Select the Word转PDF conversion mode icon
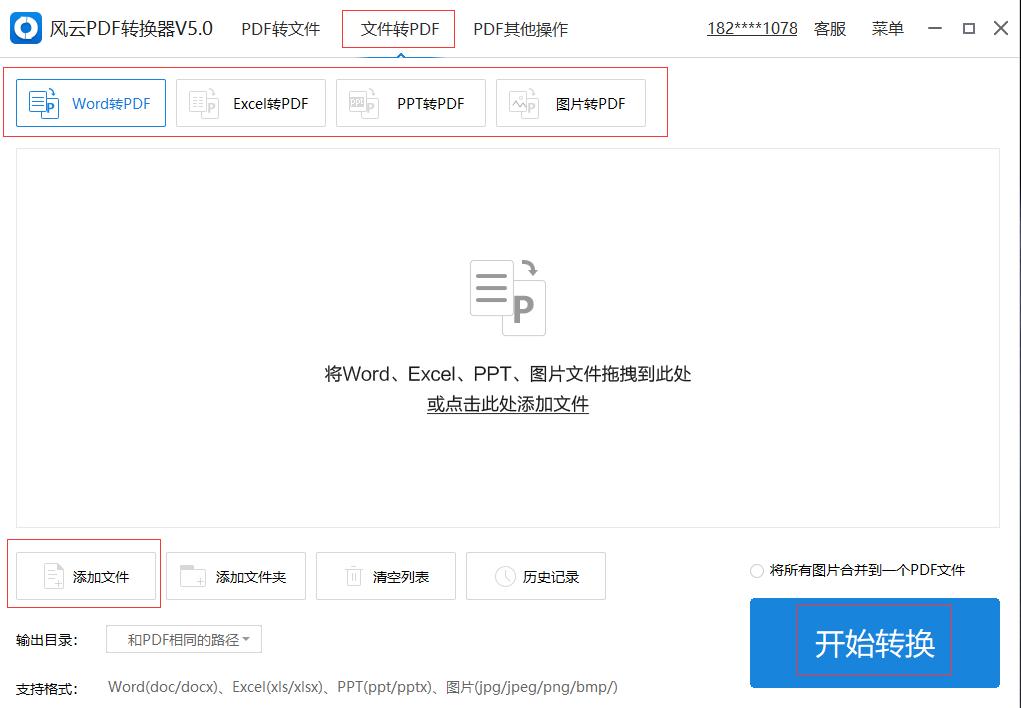This screenshot has width=1021, height=708. (x=43, y=101)
